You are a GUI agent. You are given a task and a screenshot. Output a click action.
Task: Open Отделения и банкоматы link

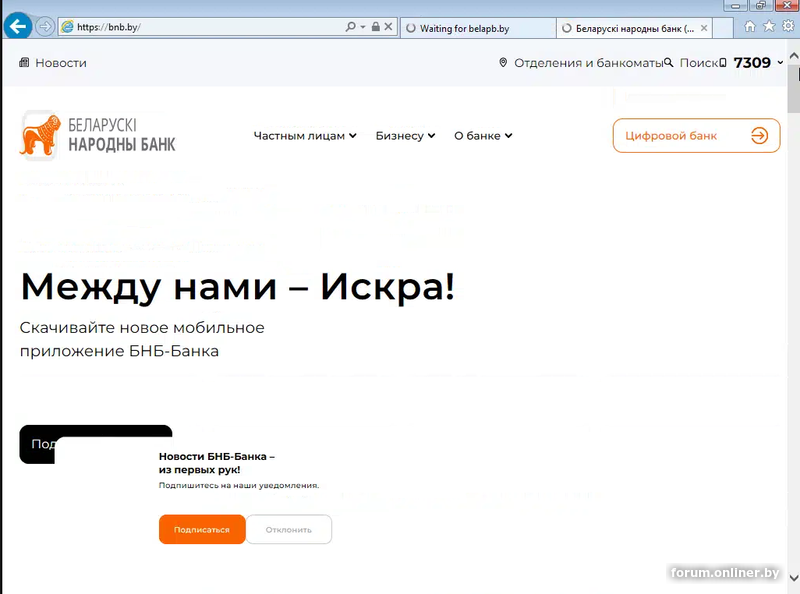[588, 63]
